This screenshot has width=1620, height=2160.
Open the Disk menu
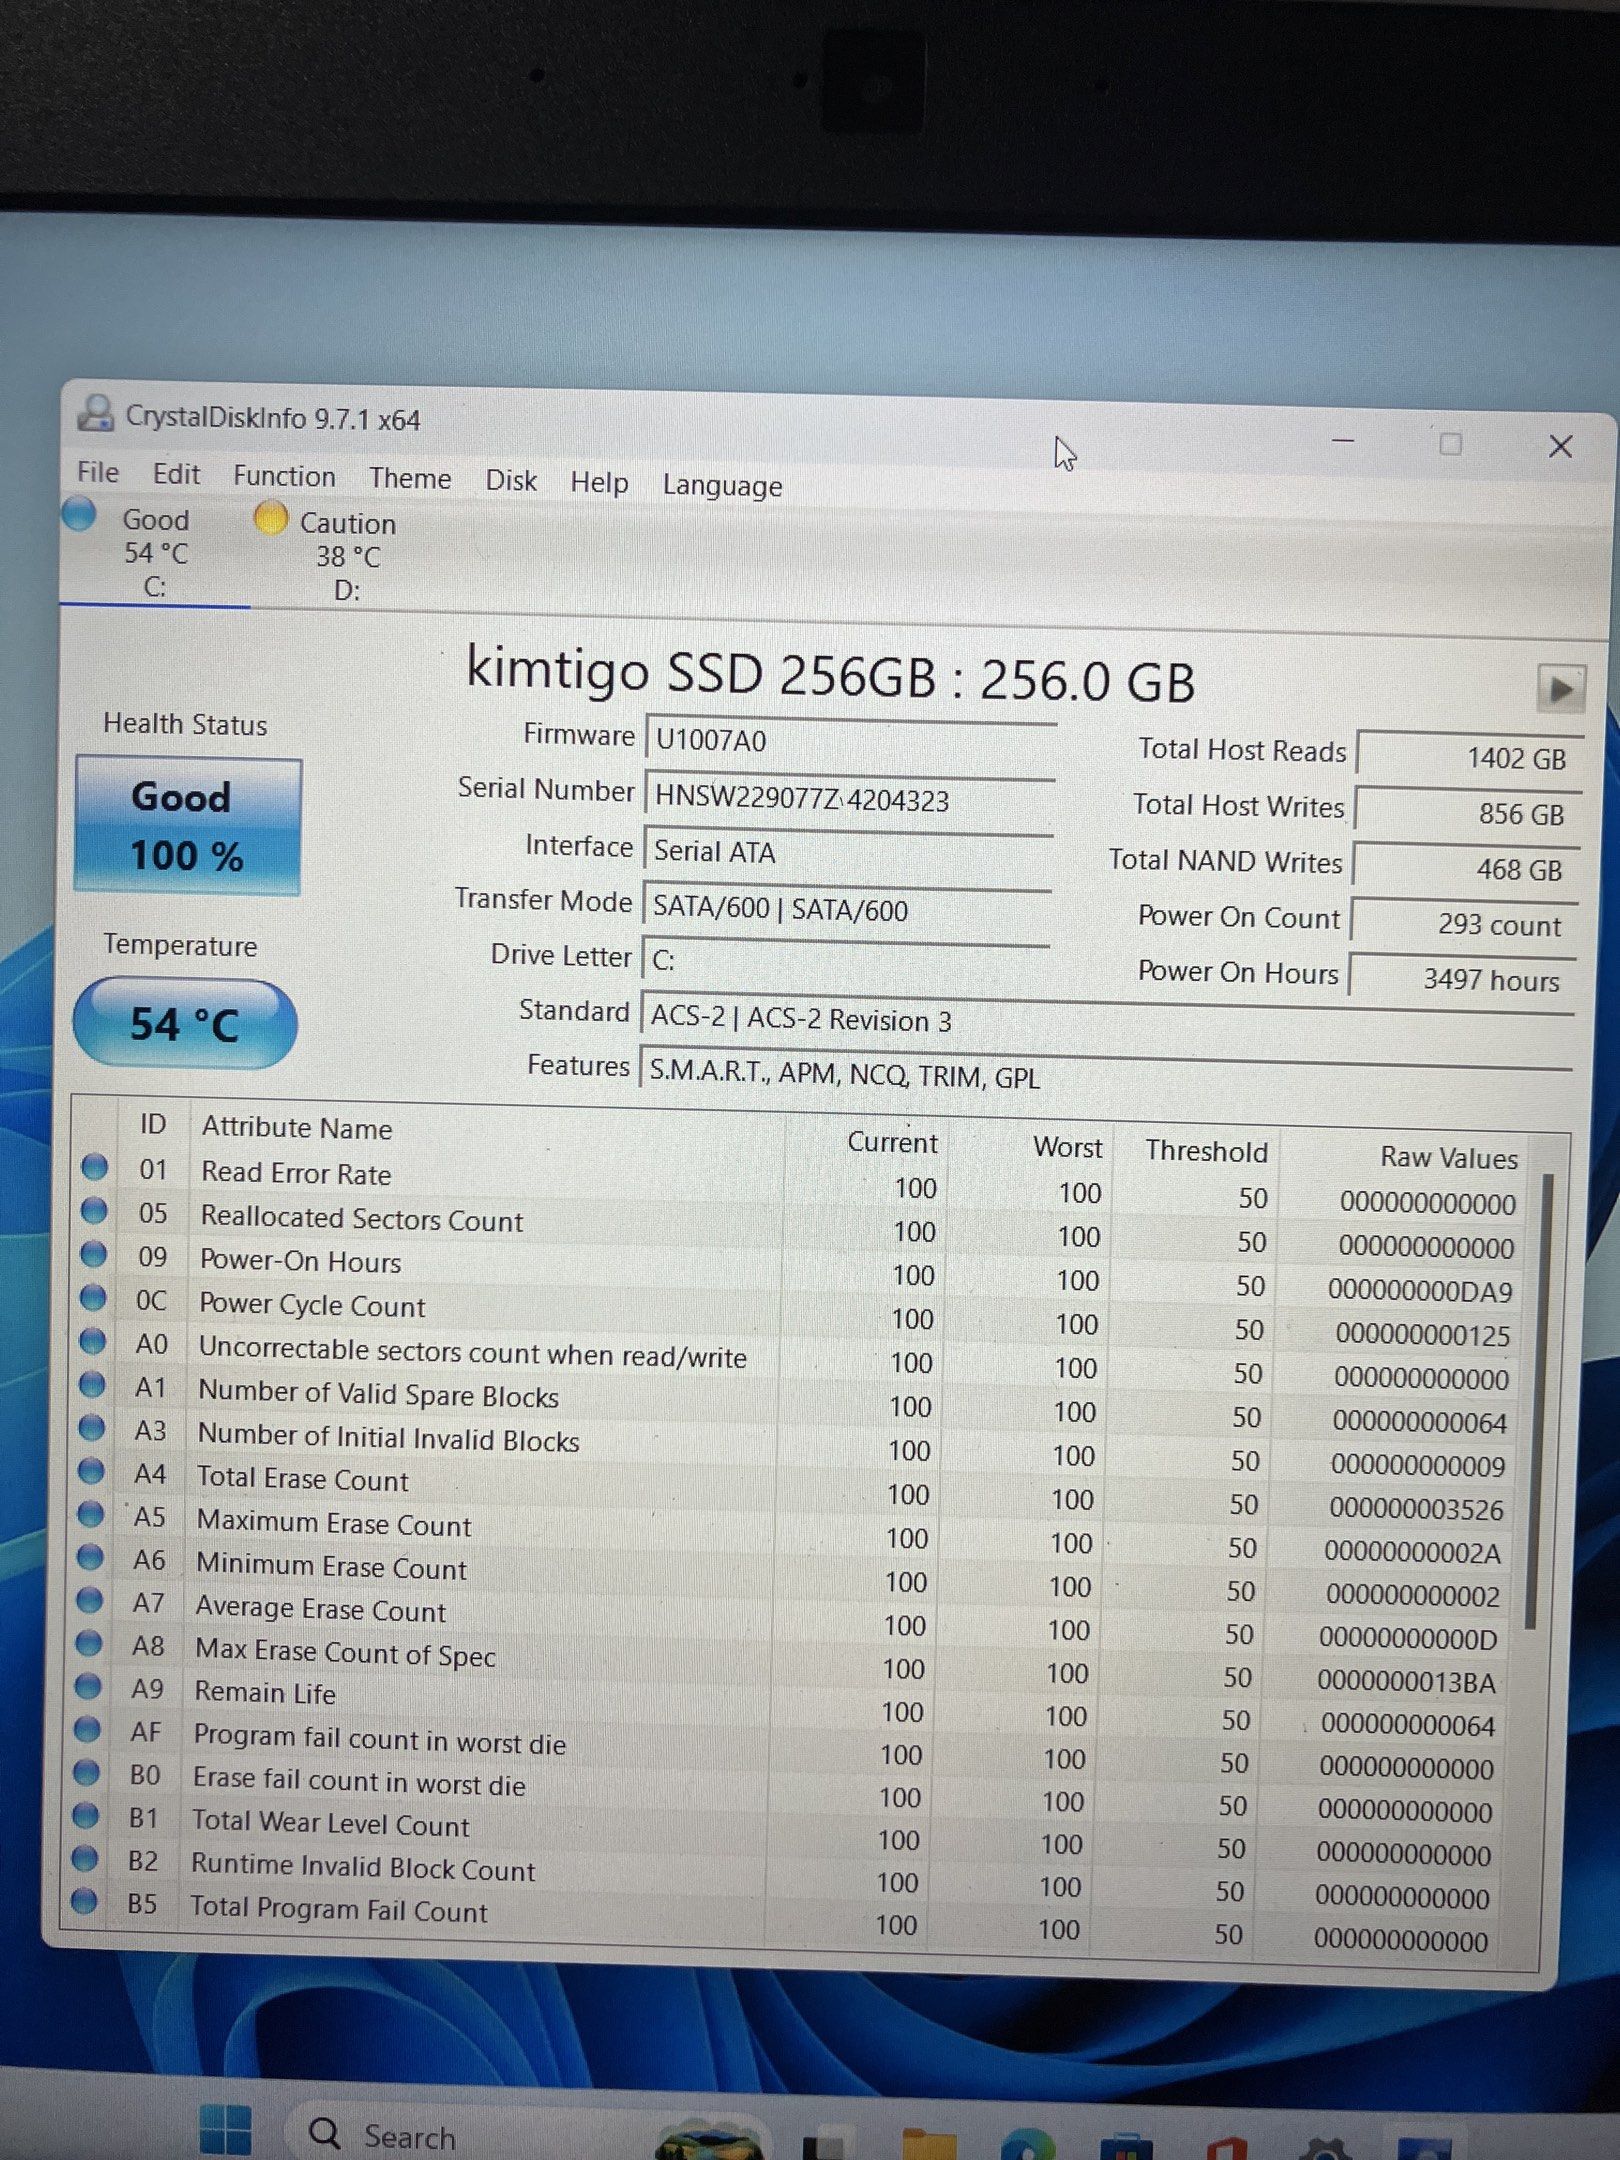click(x=511, y=481)
